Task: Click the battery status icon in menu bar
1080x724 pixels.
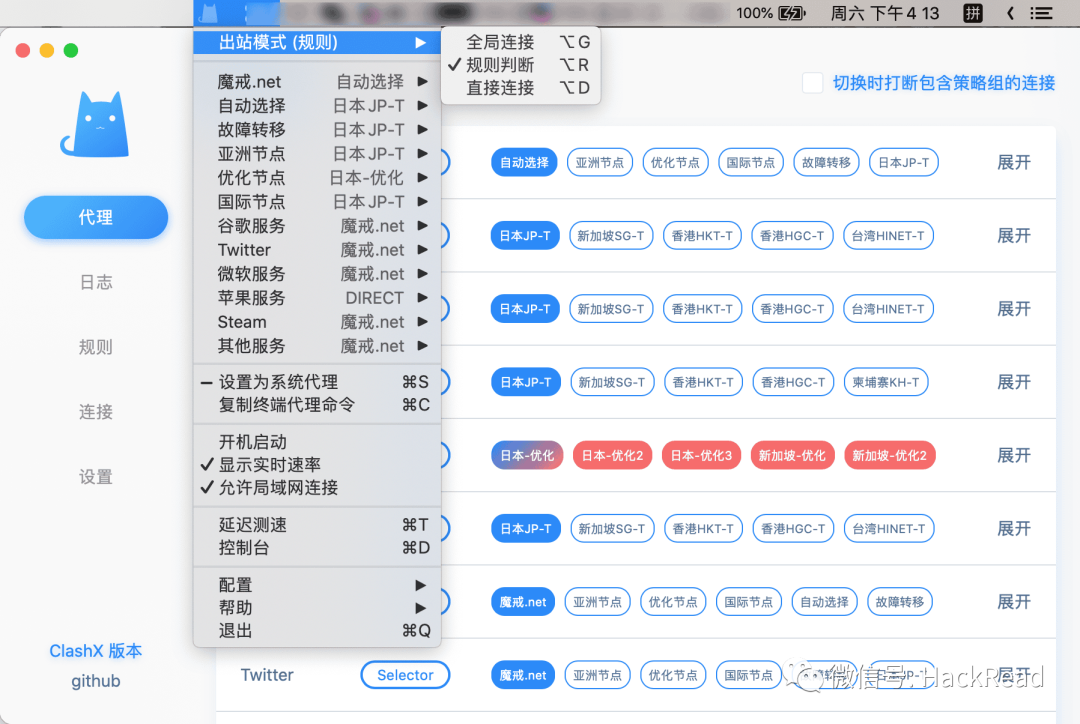Action: click(x=792, y=13)
